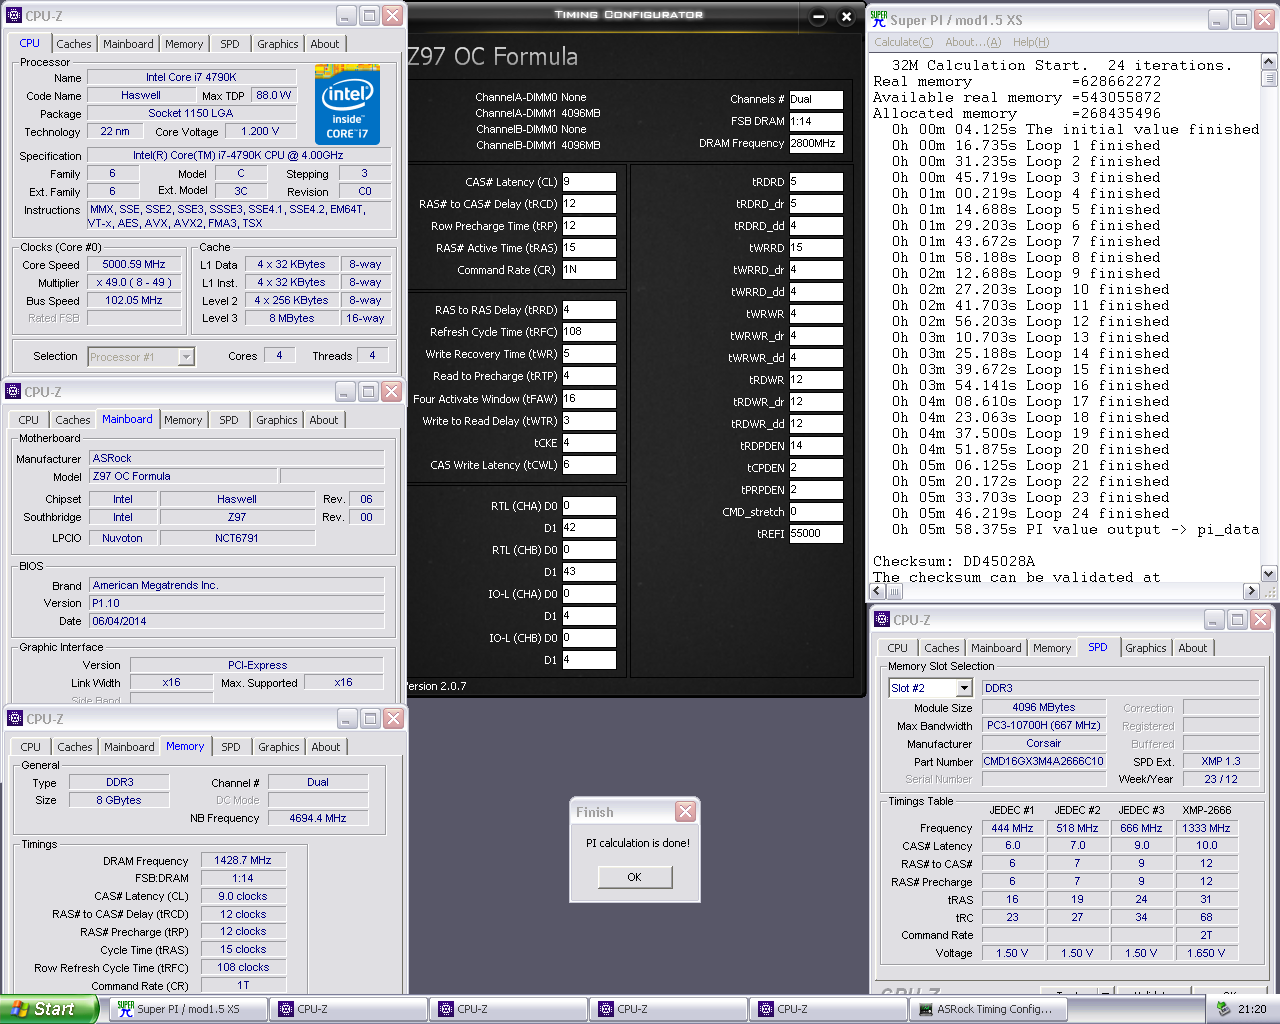Select the About tab in the Mainboard CPU-Z window
1280x1024 pixels.
pos(324,420)
